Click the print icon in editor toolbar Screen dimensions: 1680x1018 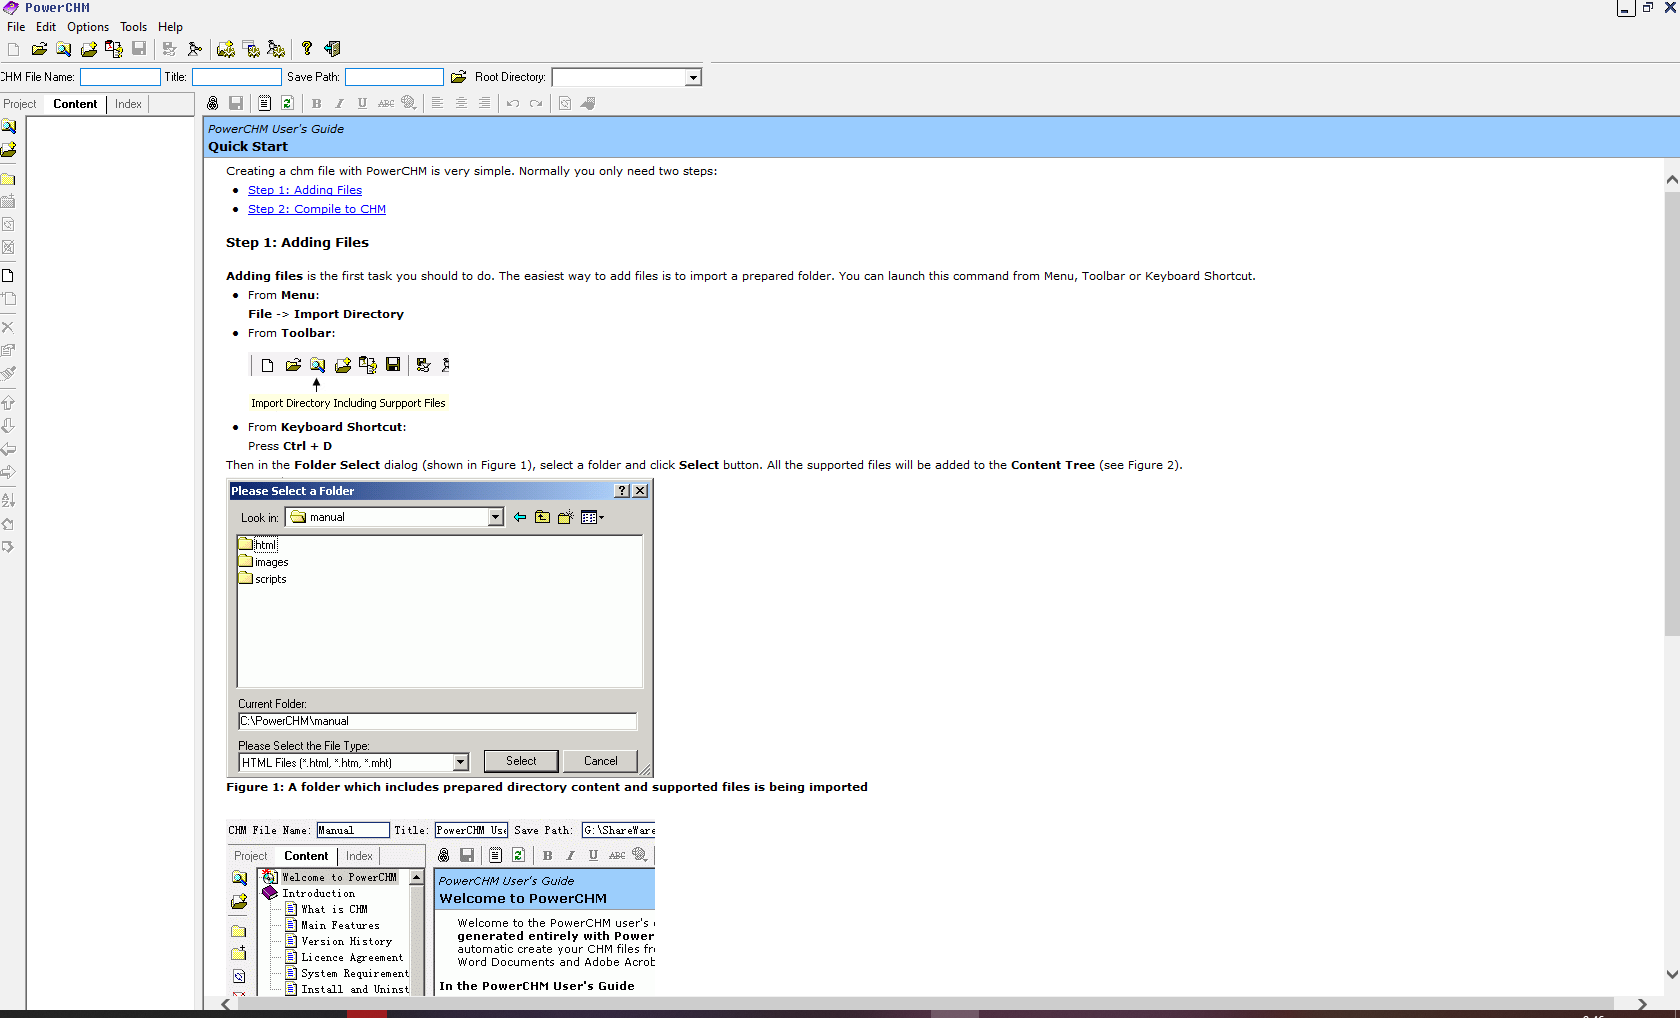click(x=212, y=103)
